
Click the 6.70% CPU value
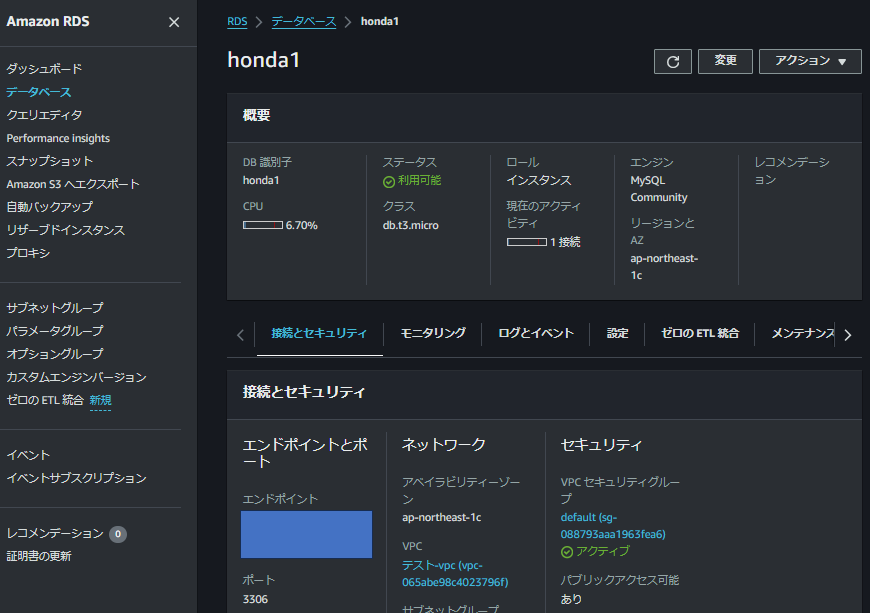coord(301,225)
